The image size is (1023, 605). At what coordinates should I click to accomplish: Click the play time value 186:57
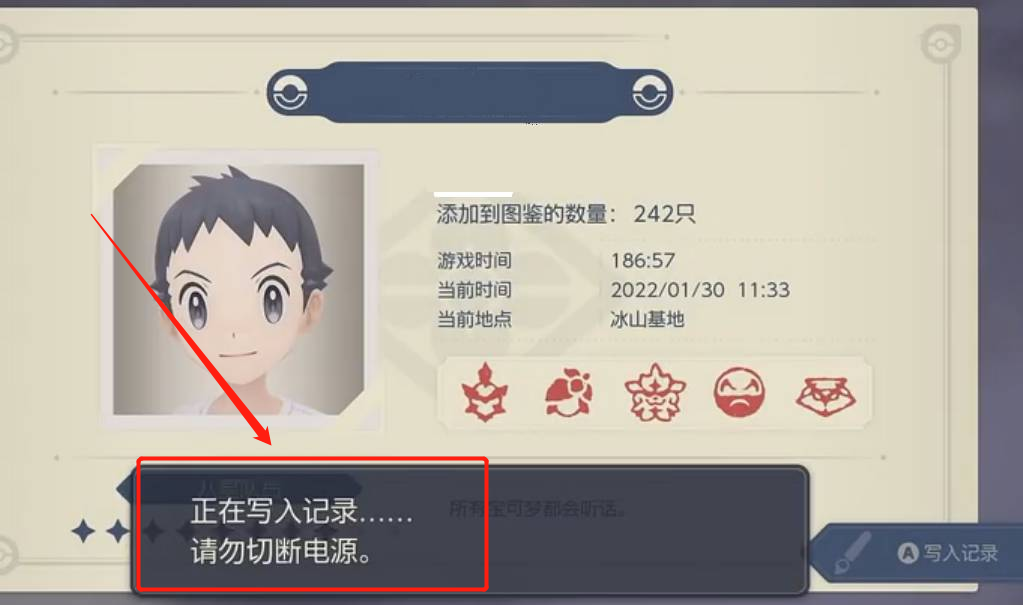643,260
